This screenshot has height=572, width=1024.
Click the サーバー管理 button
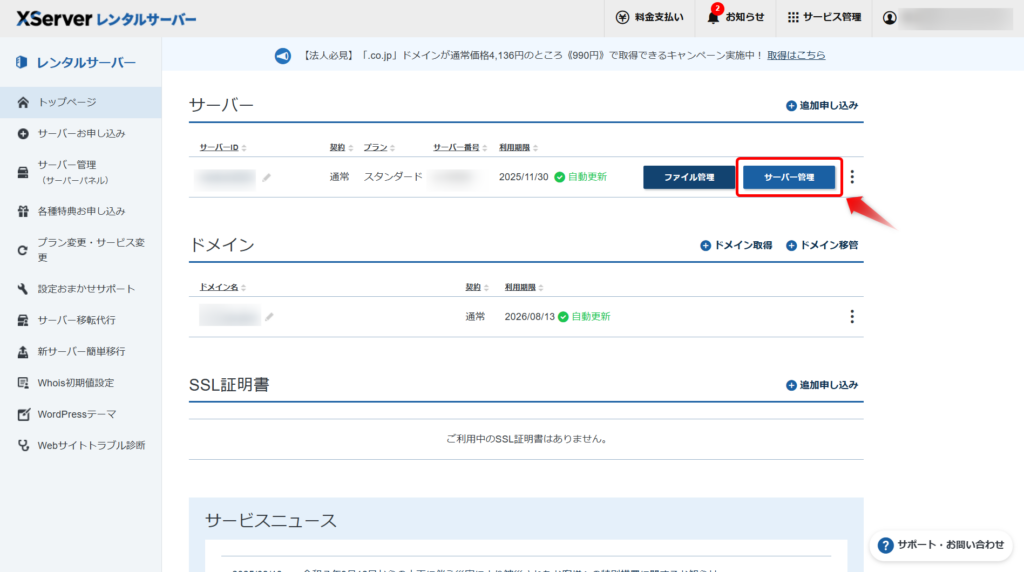click(x=789, y=177)
